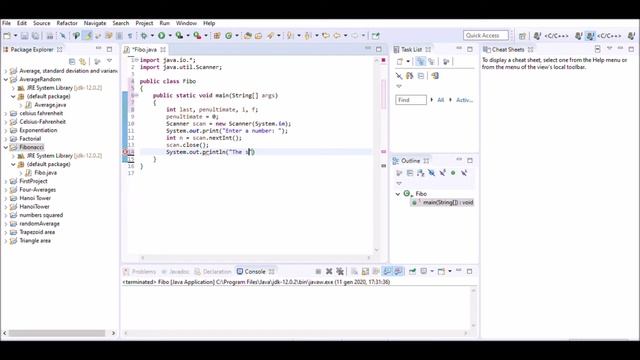The height and width of the screenshot is (360, 640).
Task: Click Remove All Terminated Launches icon
Action: pos(340,271)
